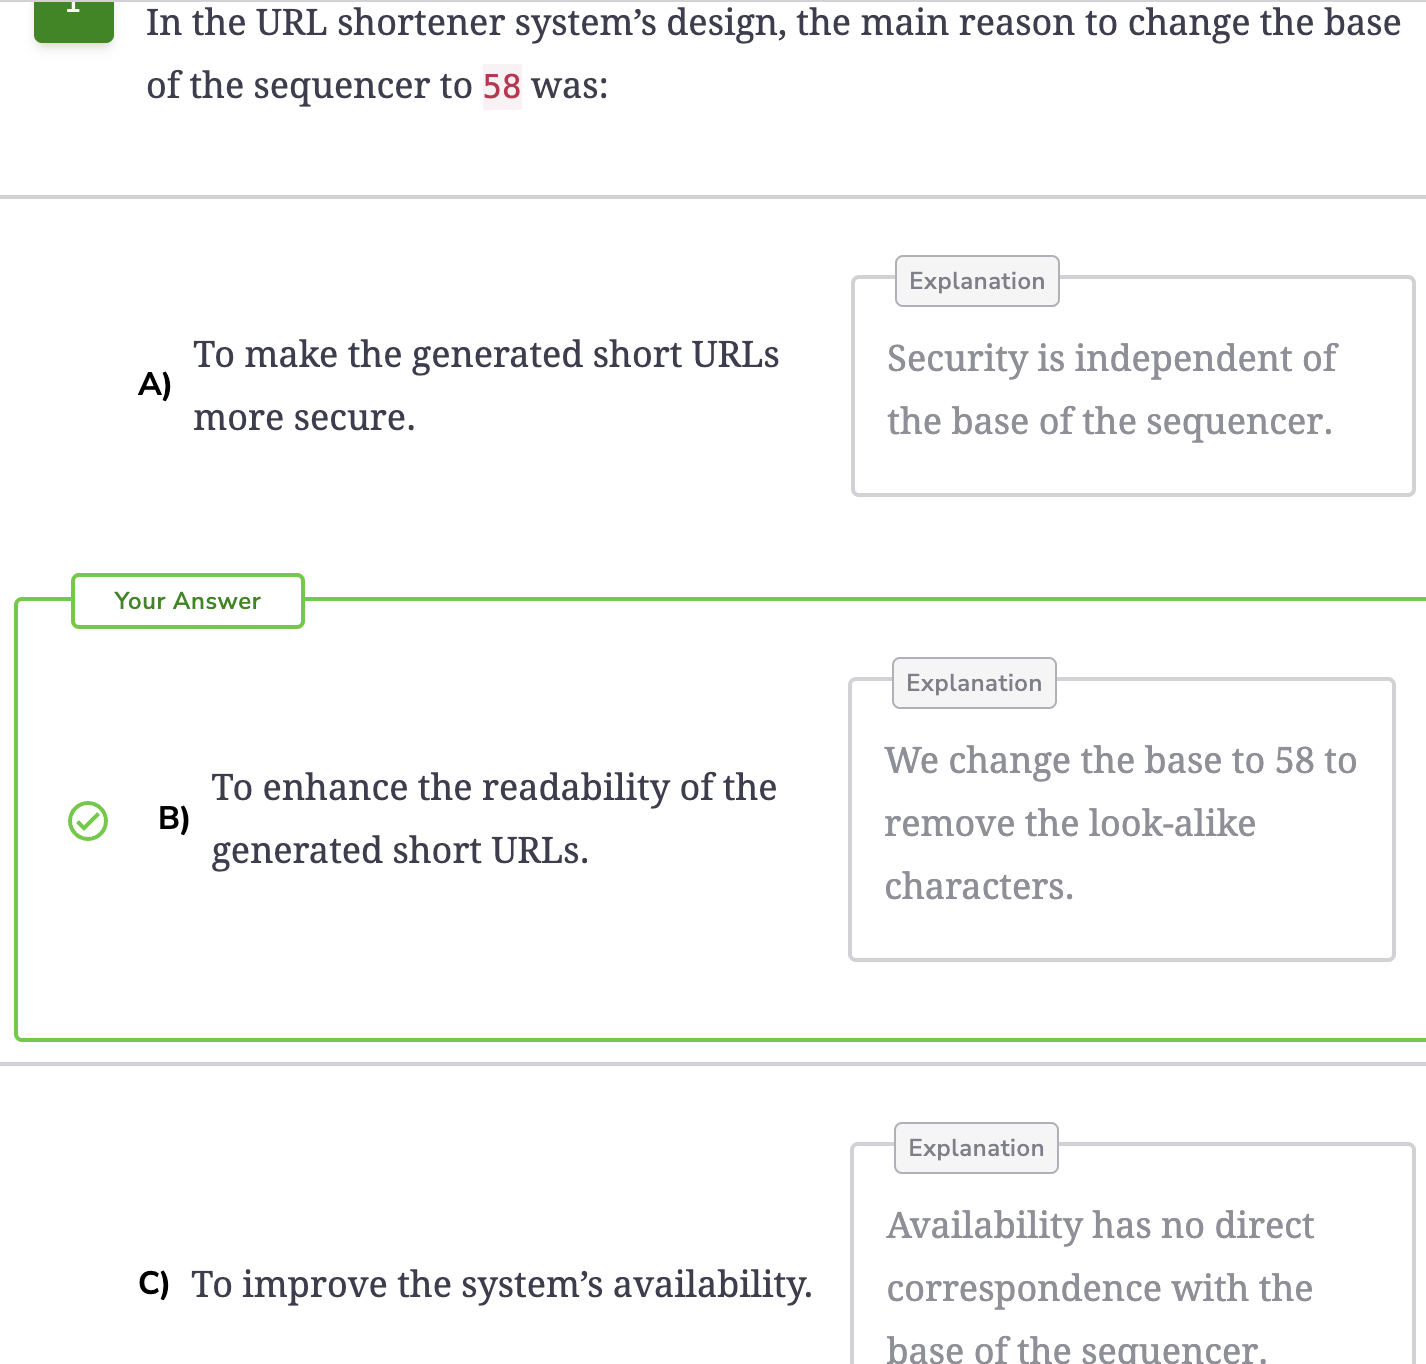
Task: Click the question text about URL shortener design
Action: (774, 54)
